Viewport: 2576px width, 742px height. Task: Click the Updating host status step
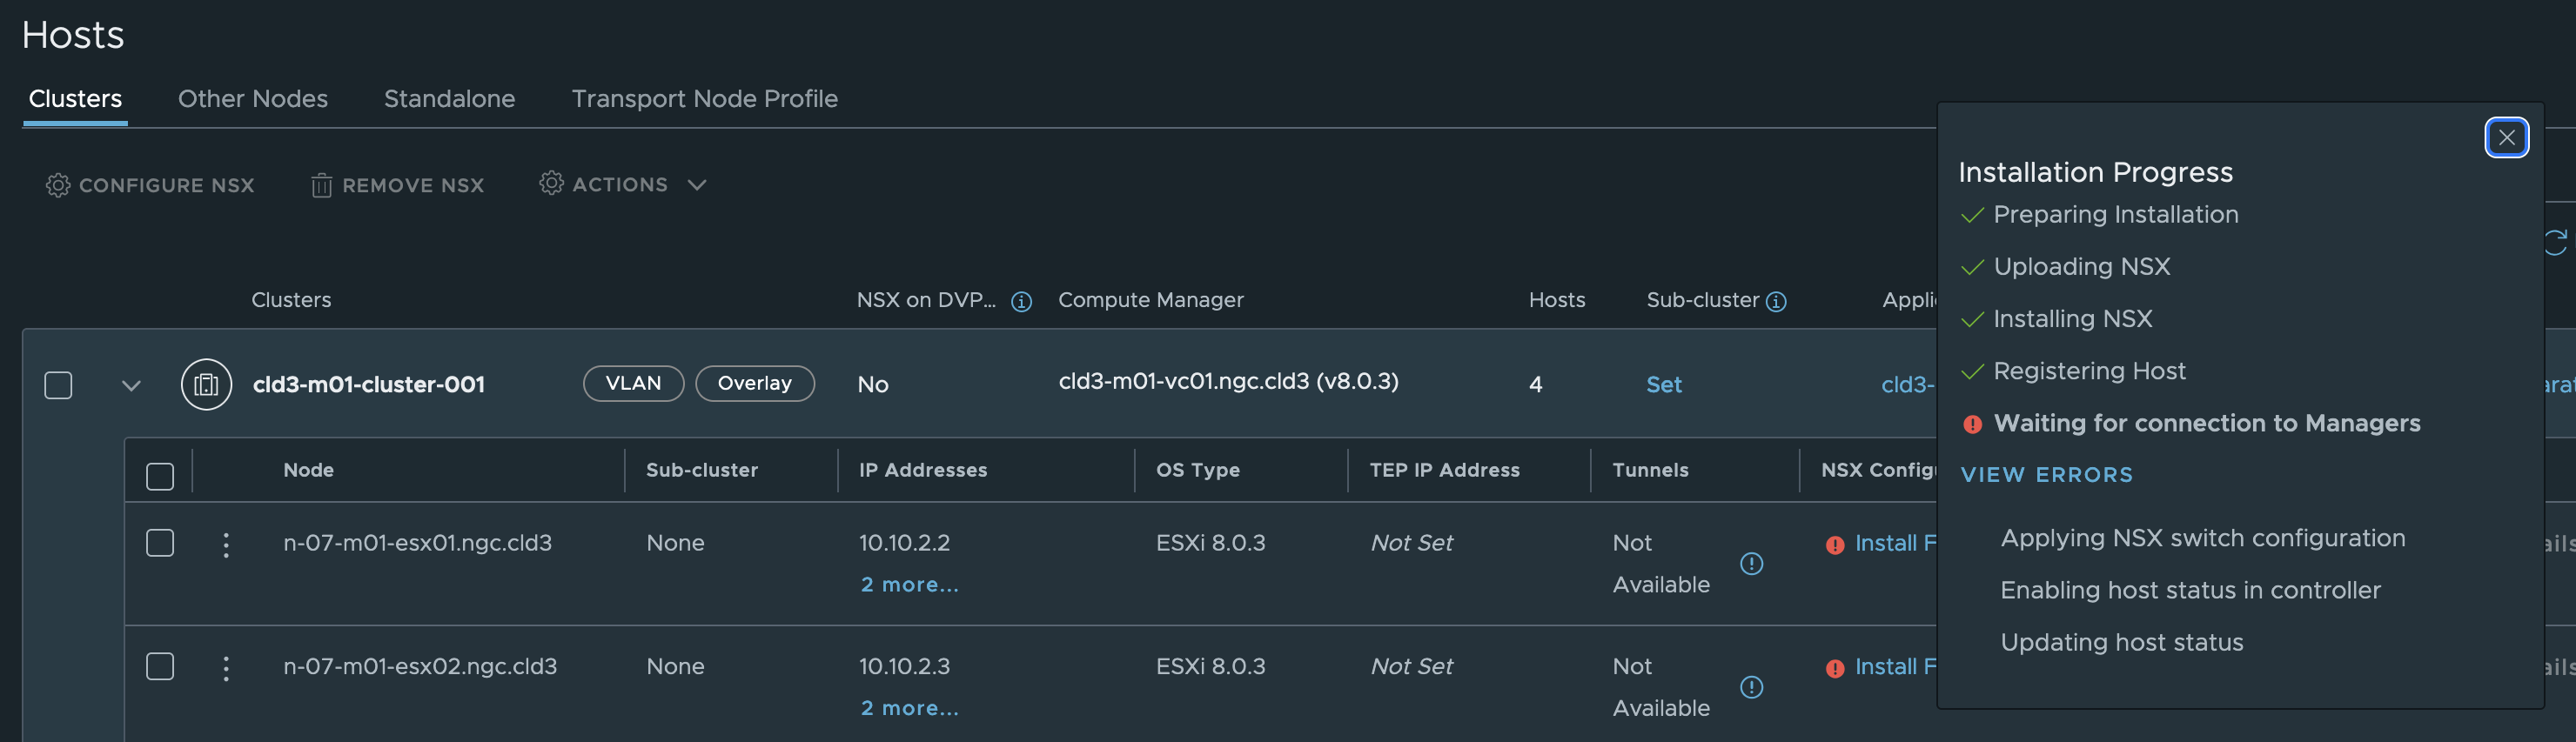pyautogui.click(x=2121, y=642)
